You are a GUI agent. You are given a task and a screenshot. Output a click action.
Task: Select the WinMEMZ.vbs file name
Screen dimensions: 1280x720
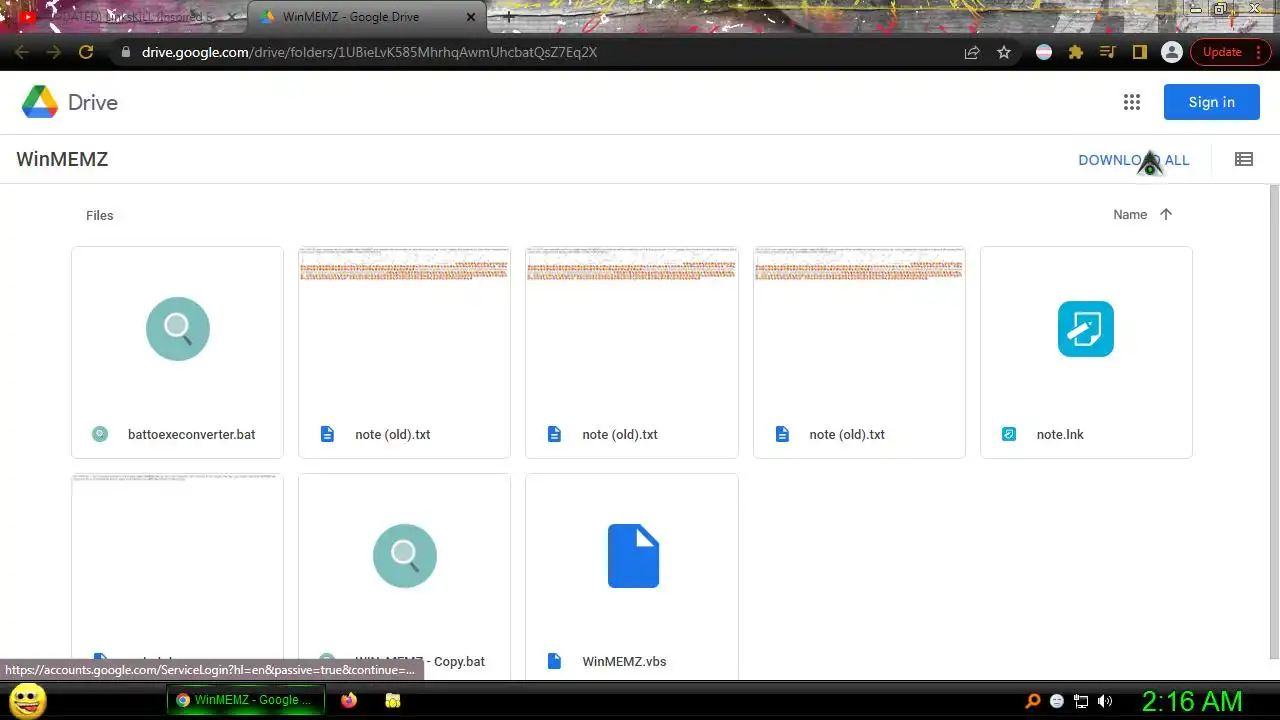[x=624, y=661]
